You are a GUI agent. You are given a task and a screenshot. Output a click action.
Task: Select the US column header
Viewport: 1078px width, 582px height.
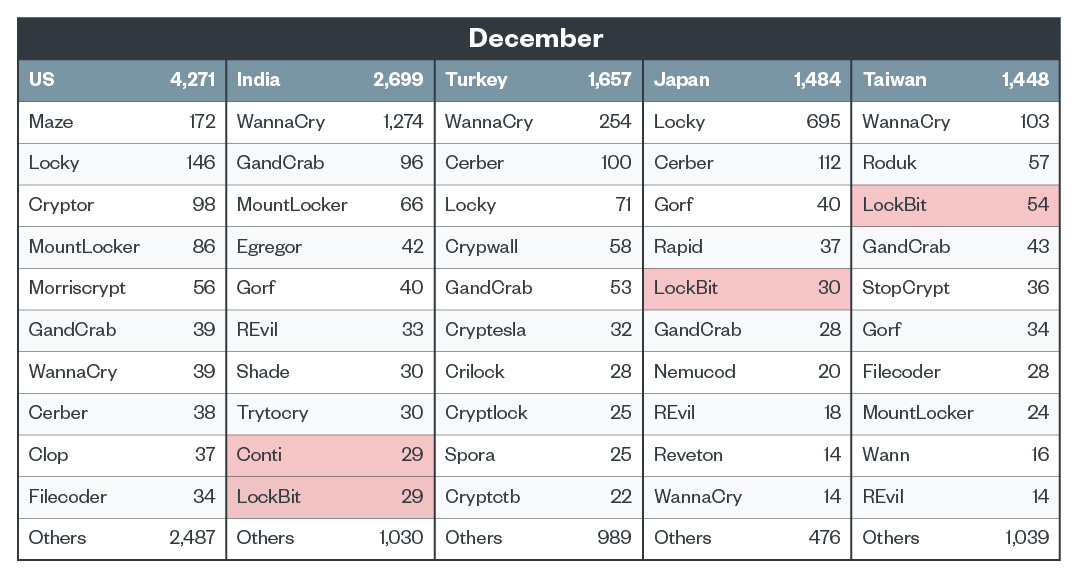[122, 80]
